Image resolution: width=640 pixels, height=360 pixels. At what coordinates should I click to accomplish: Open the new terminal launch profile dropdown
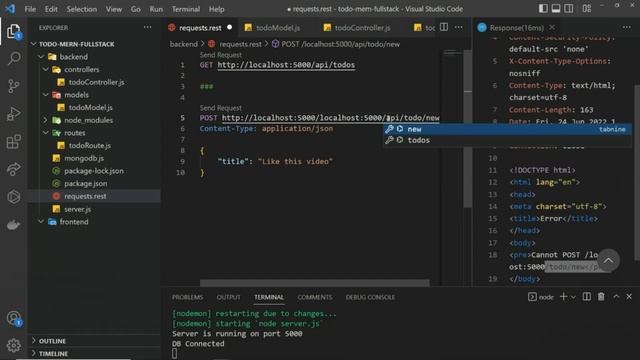coord(573,297)
